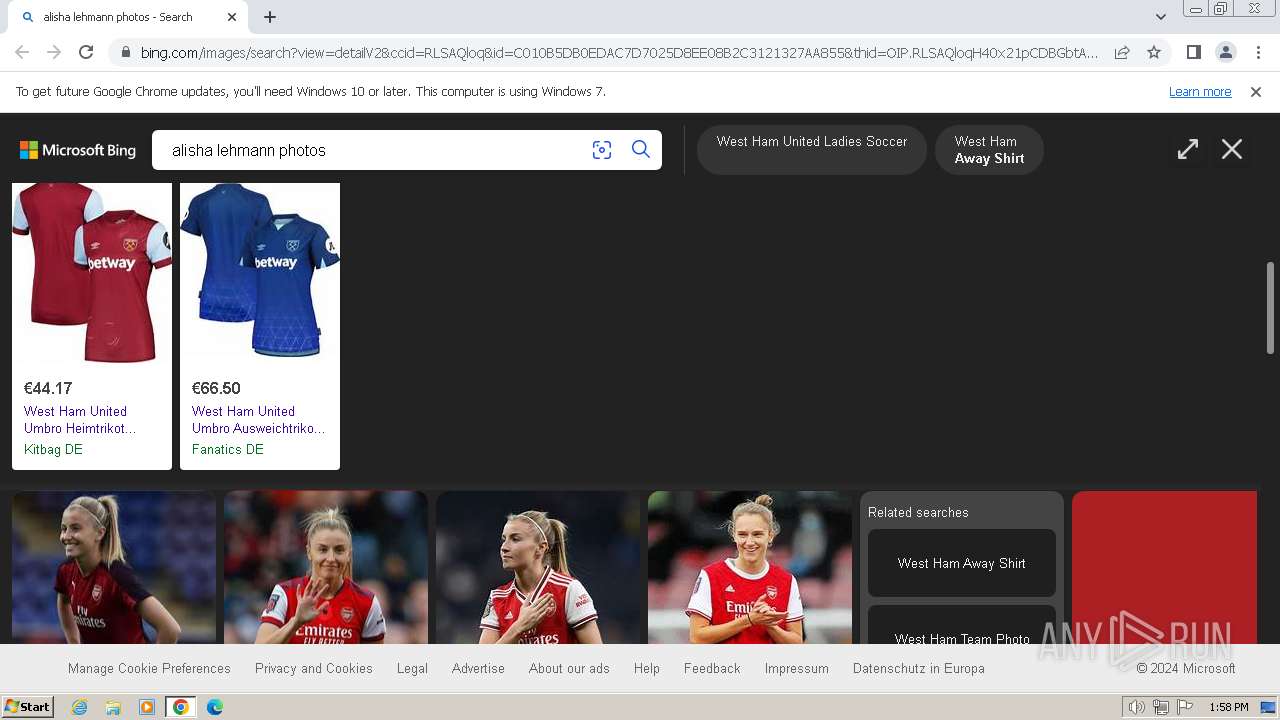Open visual search camera icon

pyautogui.click(x=602, y=150)
